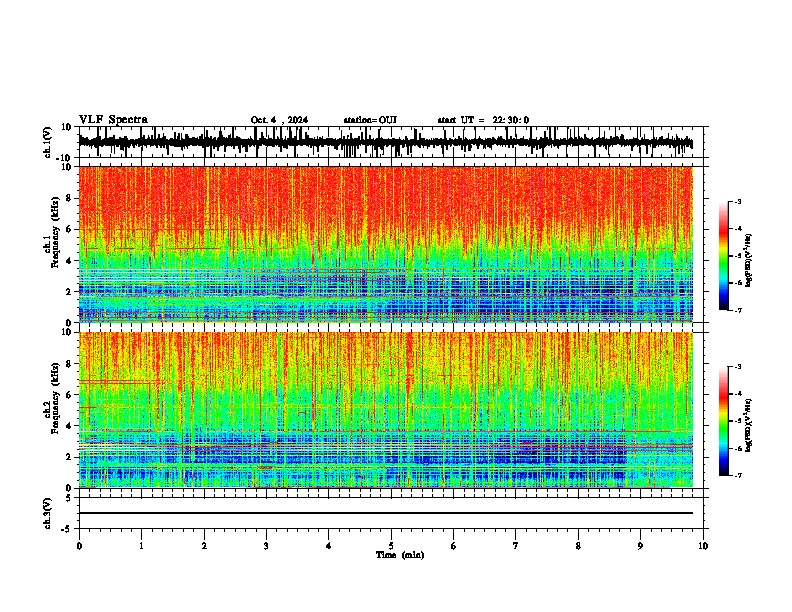
Task: Click the "4" kHz tick on ch.2 spectrogram
Action: 70,426
